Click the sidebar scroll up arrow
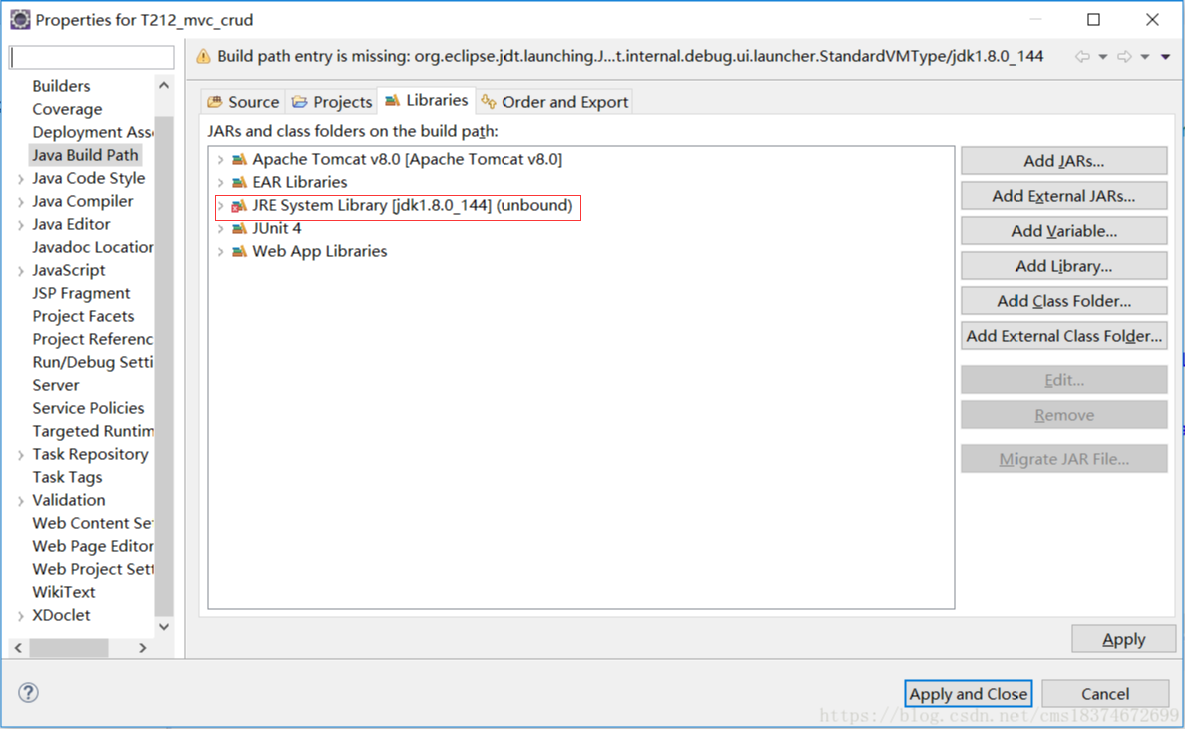 (164, 85)
